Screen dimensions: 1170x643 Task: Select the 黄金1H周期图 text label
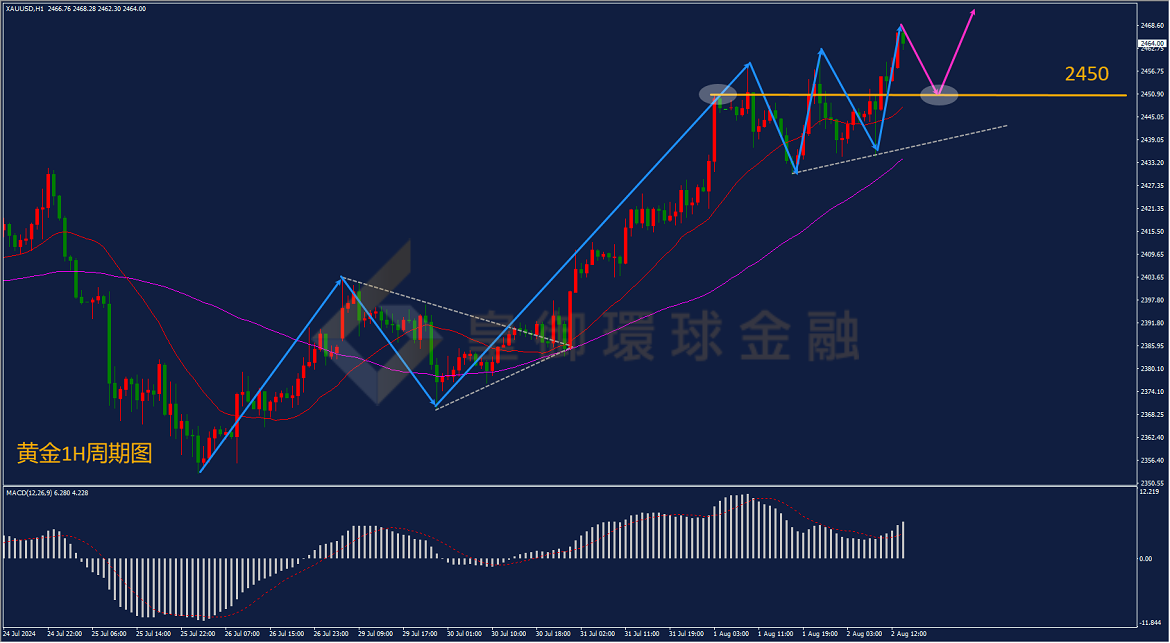84,453
